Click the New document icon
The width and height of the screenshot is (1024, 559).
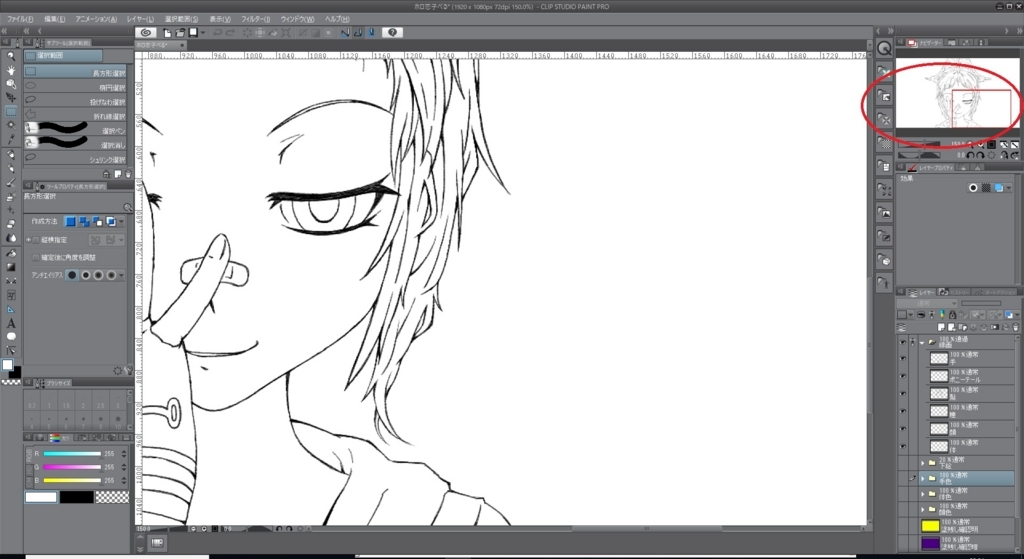pos(168,33)
